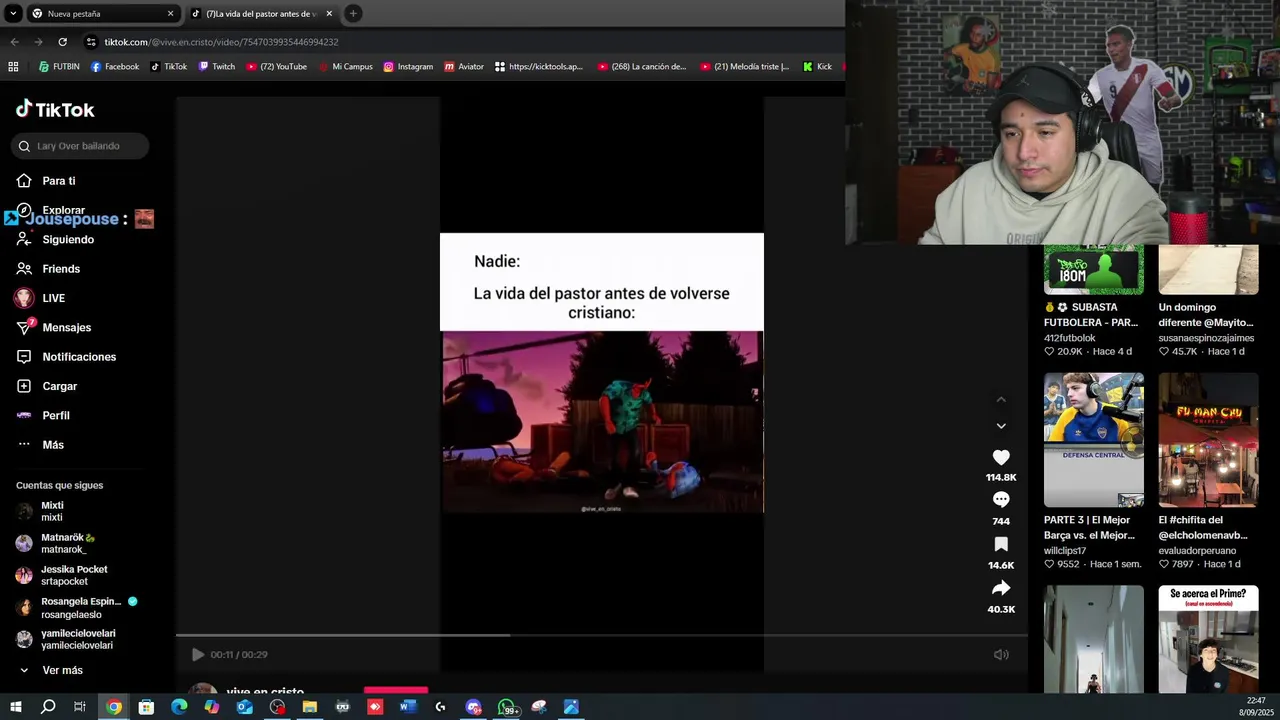
Task: Open SUBASTA FUTBOLERA recommended video
Action: (x=1094, y=270)
